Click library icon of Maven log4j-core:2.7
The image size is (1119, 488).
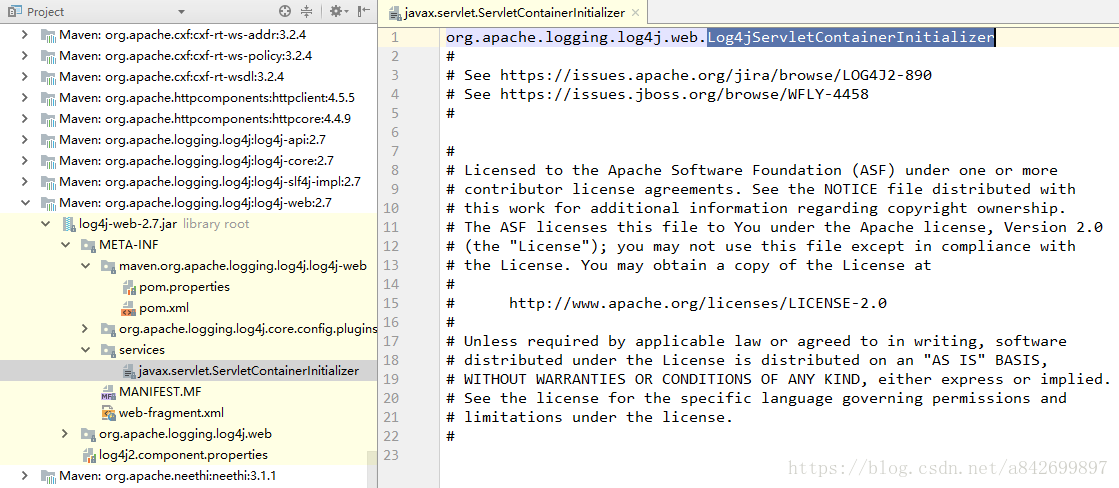pyautogui.click(x=49, y=161)
